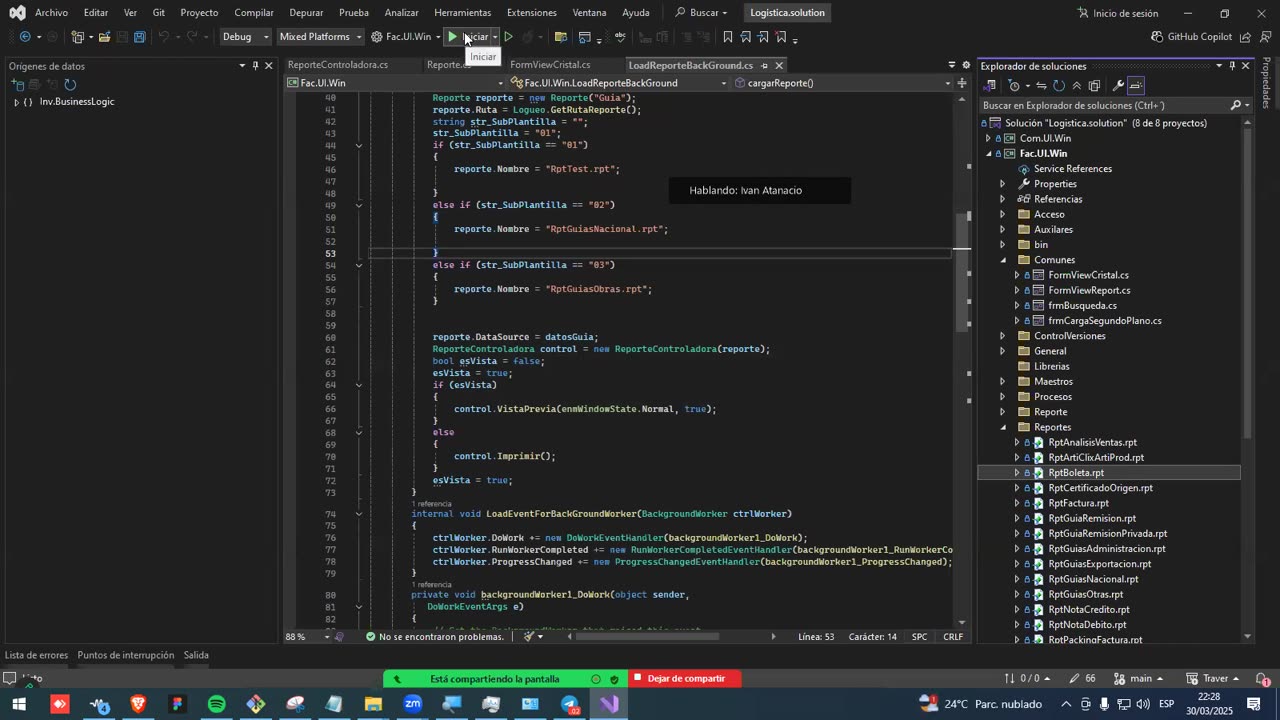Click the Telegram icon in taskbar
1280x720 pixels.
click(x=569, y=704)
